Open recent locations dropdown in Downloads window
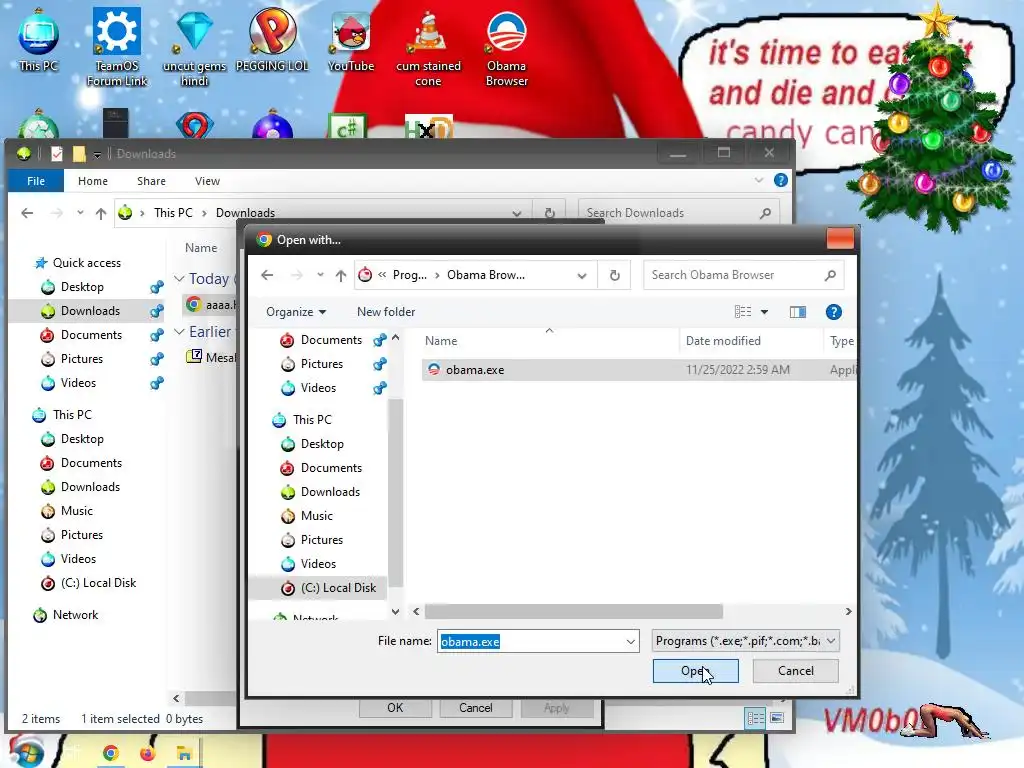1024x768 pixels. 80,213
